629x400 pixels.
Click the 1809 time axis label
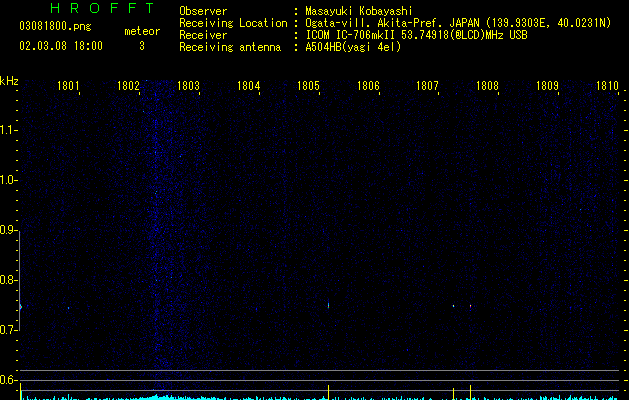pyautogui.click(x=547, y=86)
